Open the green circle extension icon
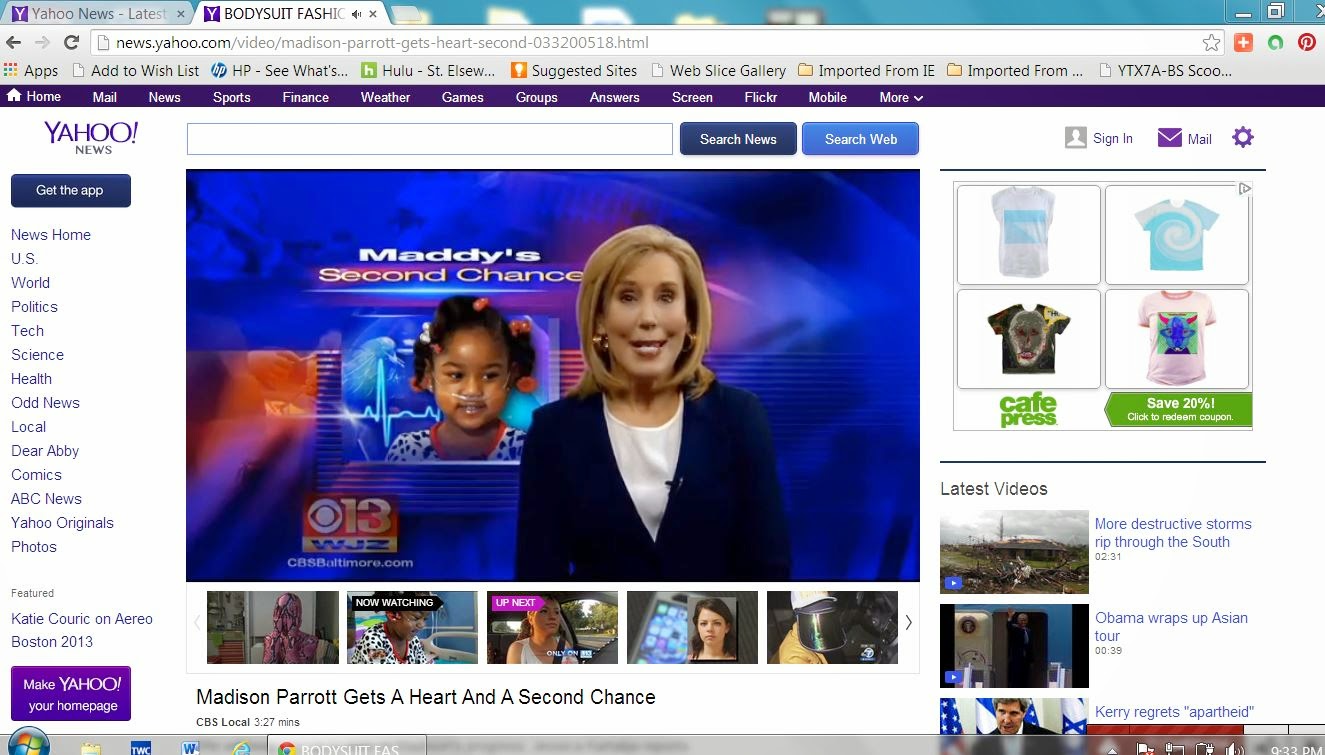The height and width of the screenshot is (755, 1325). point(1275,43)
